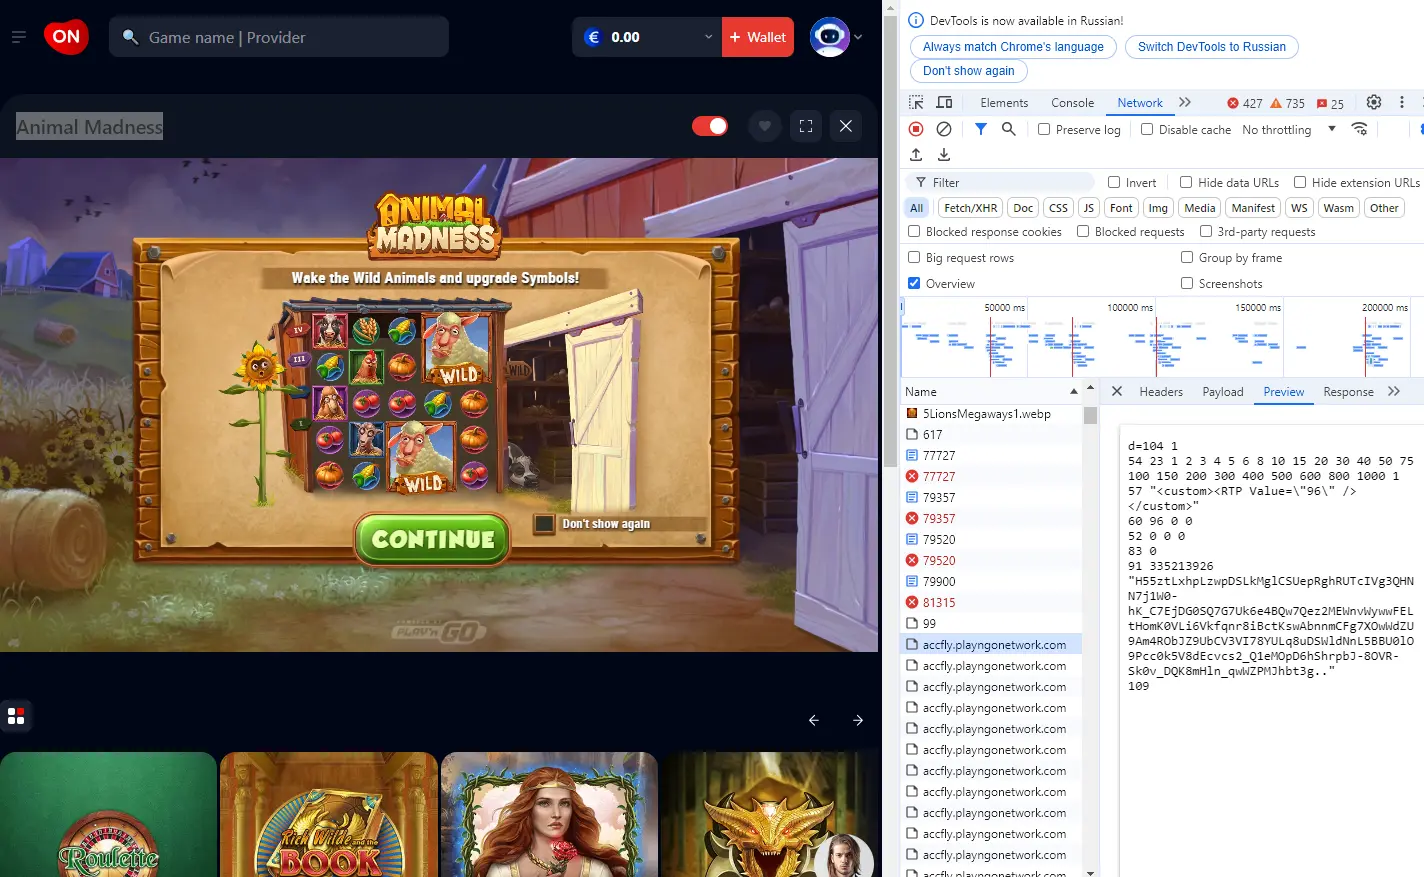
Task: Sort requests by Name column arrow
Action: point(1074,392)
